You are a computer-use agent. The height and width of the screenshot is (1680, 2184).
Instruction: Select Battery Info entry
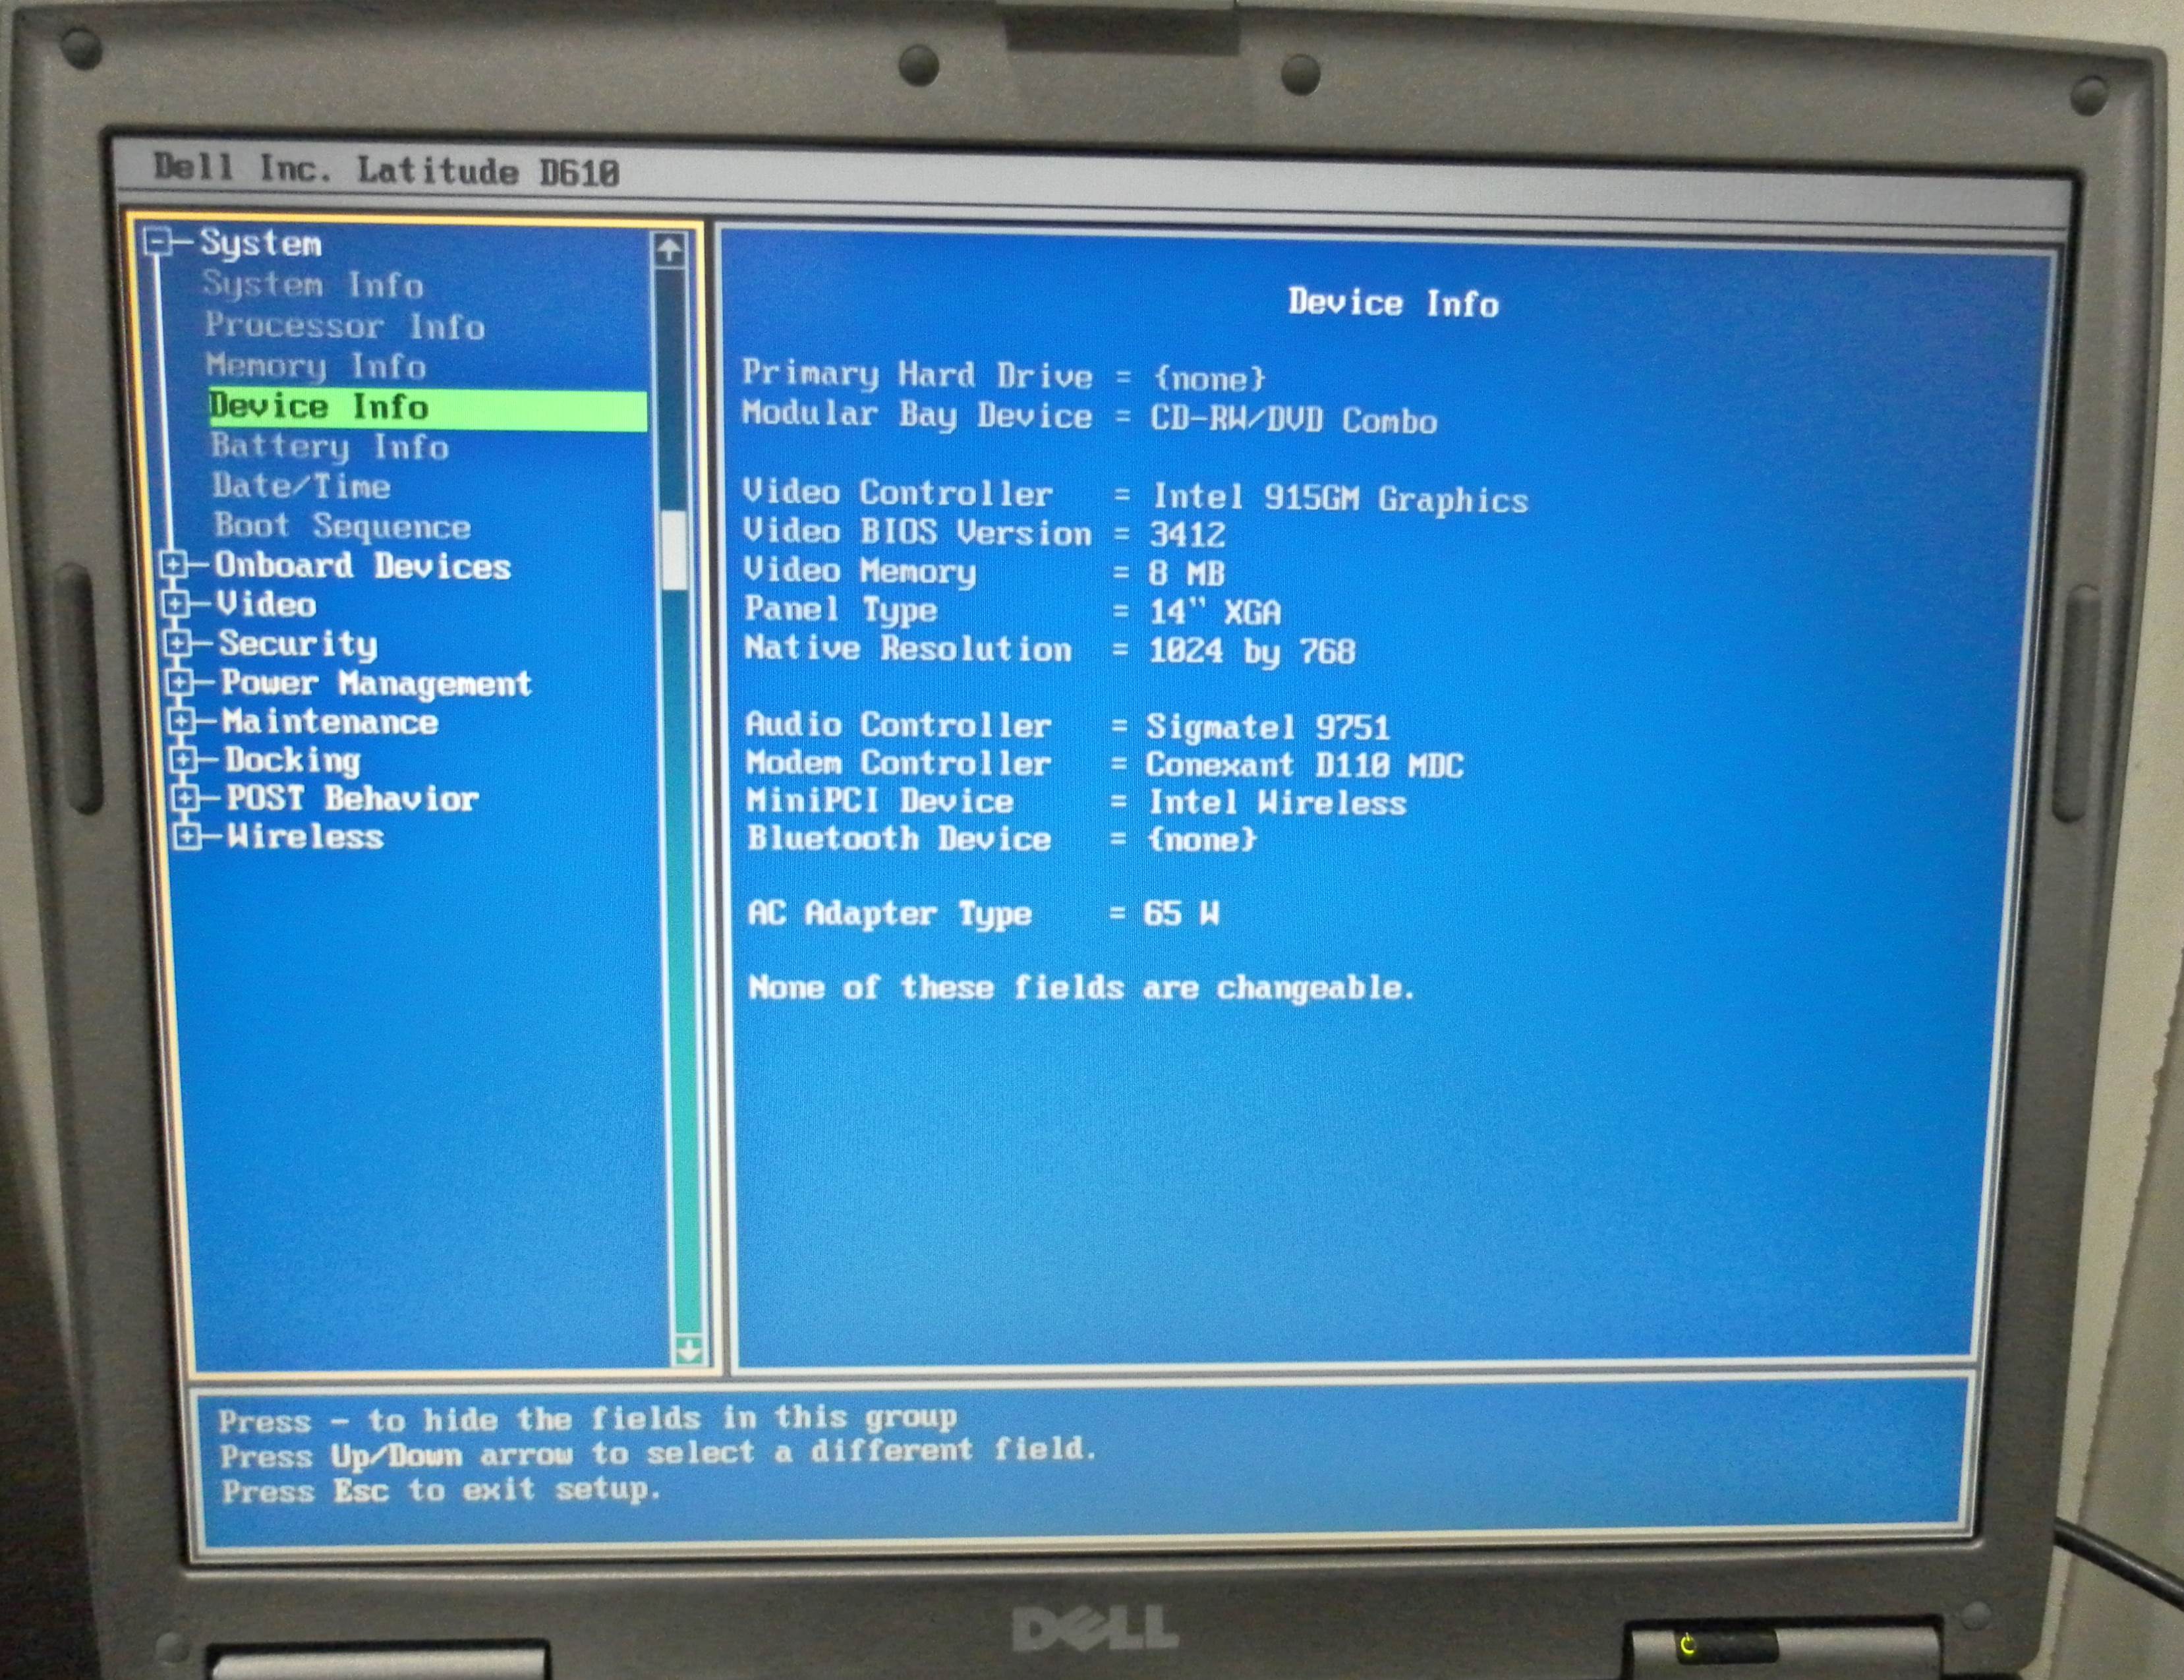[x=329, y=447]
